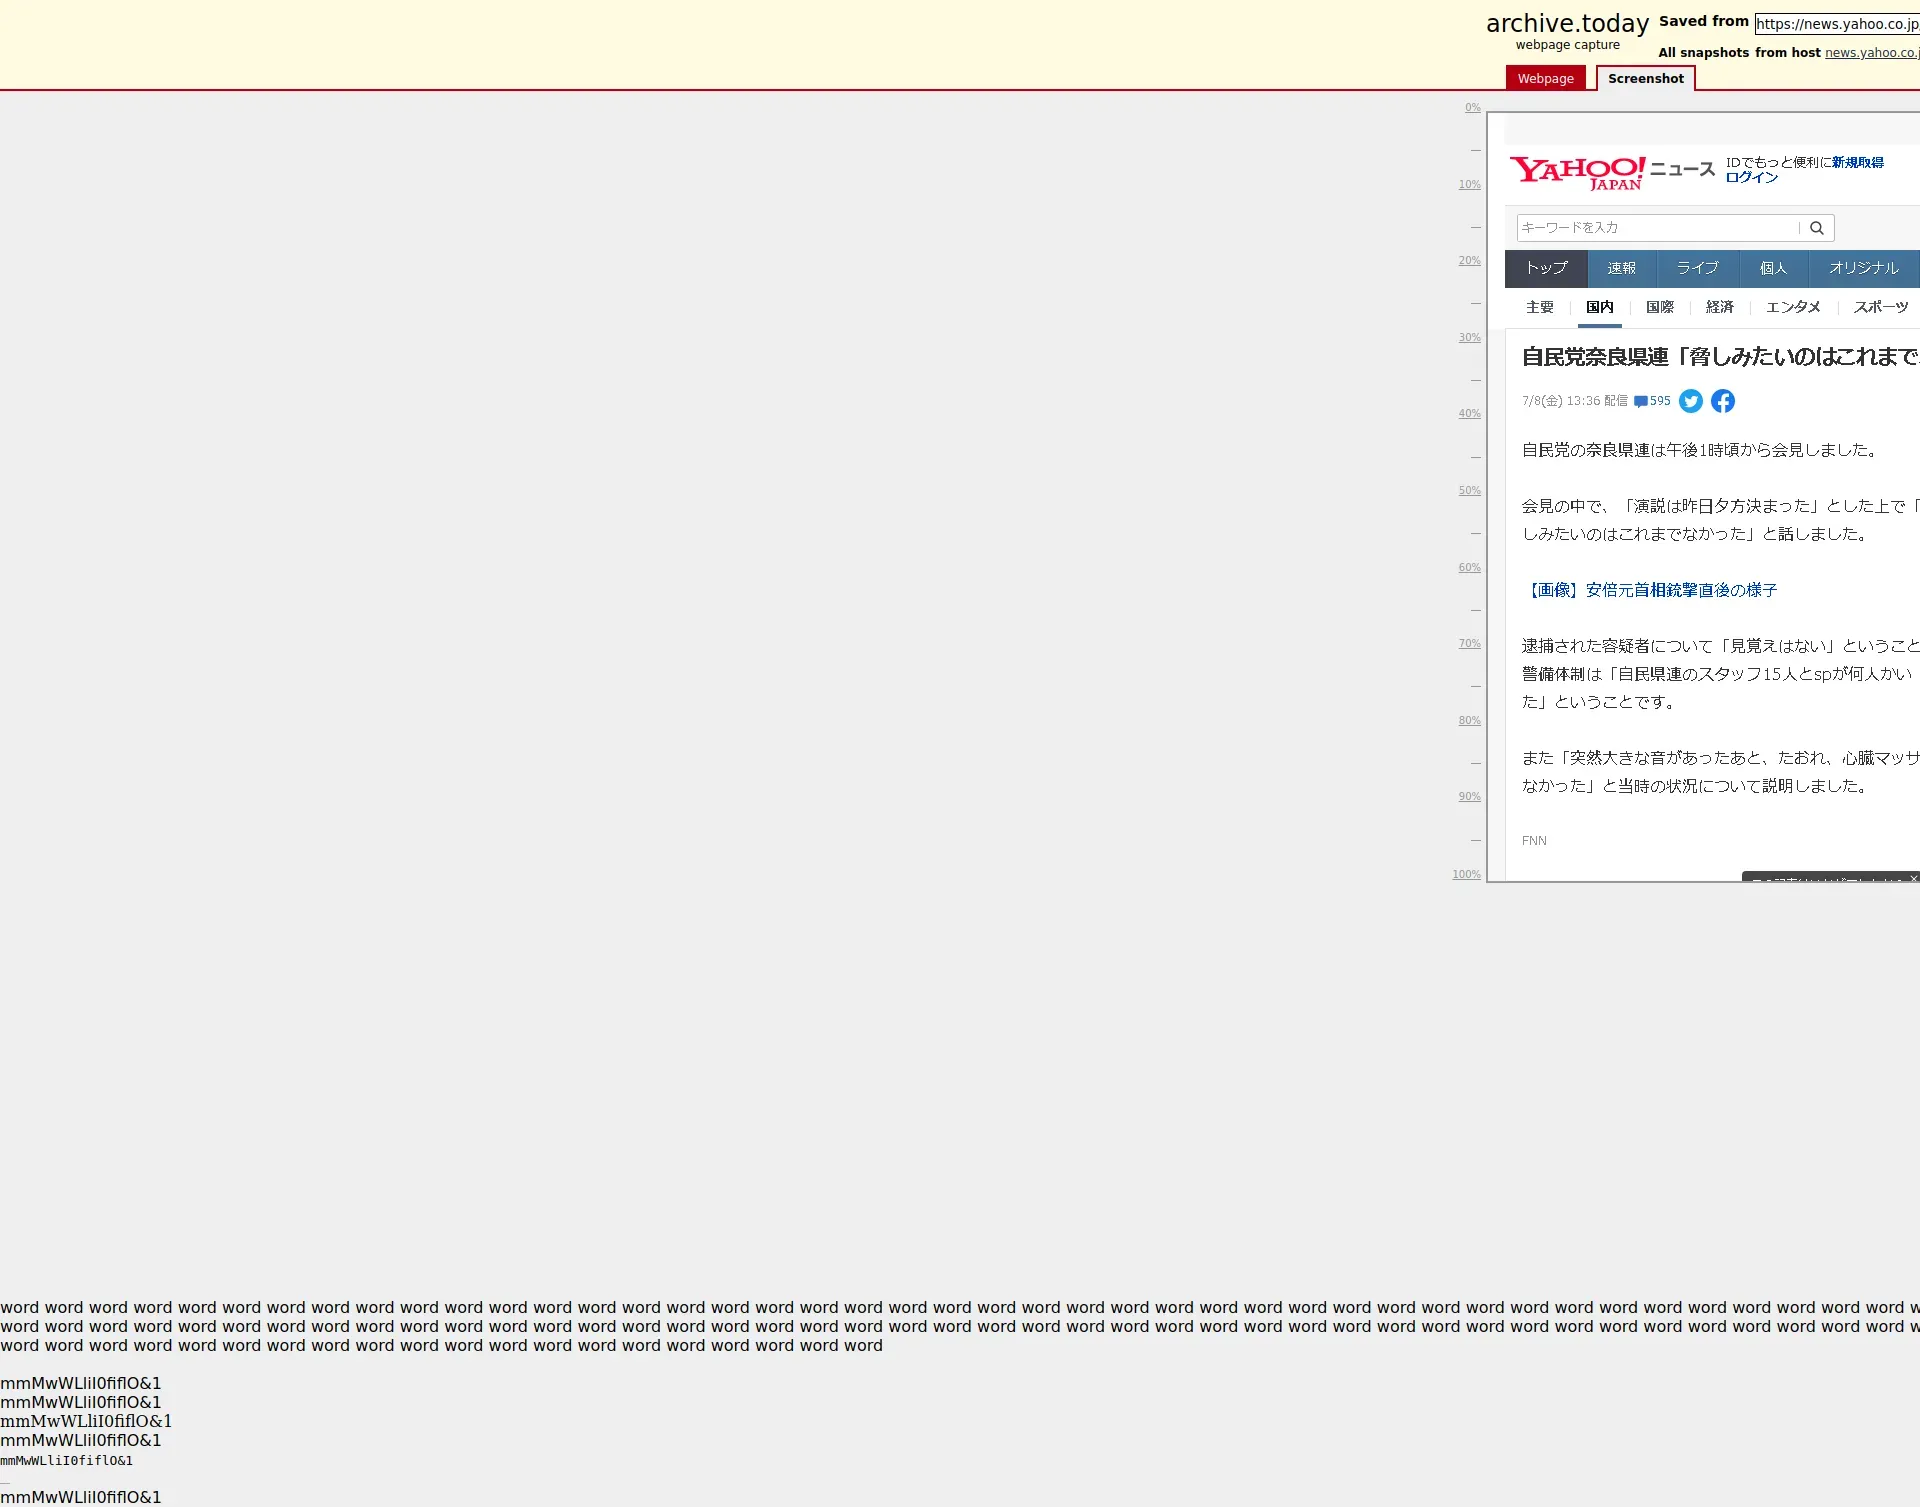Click the news.yahoo.co.jp host link
This screenshot has width=1920, height=1507.
[1870, 53]
